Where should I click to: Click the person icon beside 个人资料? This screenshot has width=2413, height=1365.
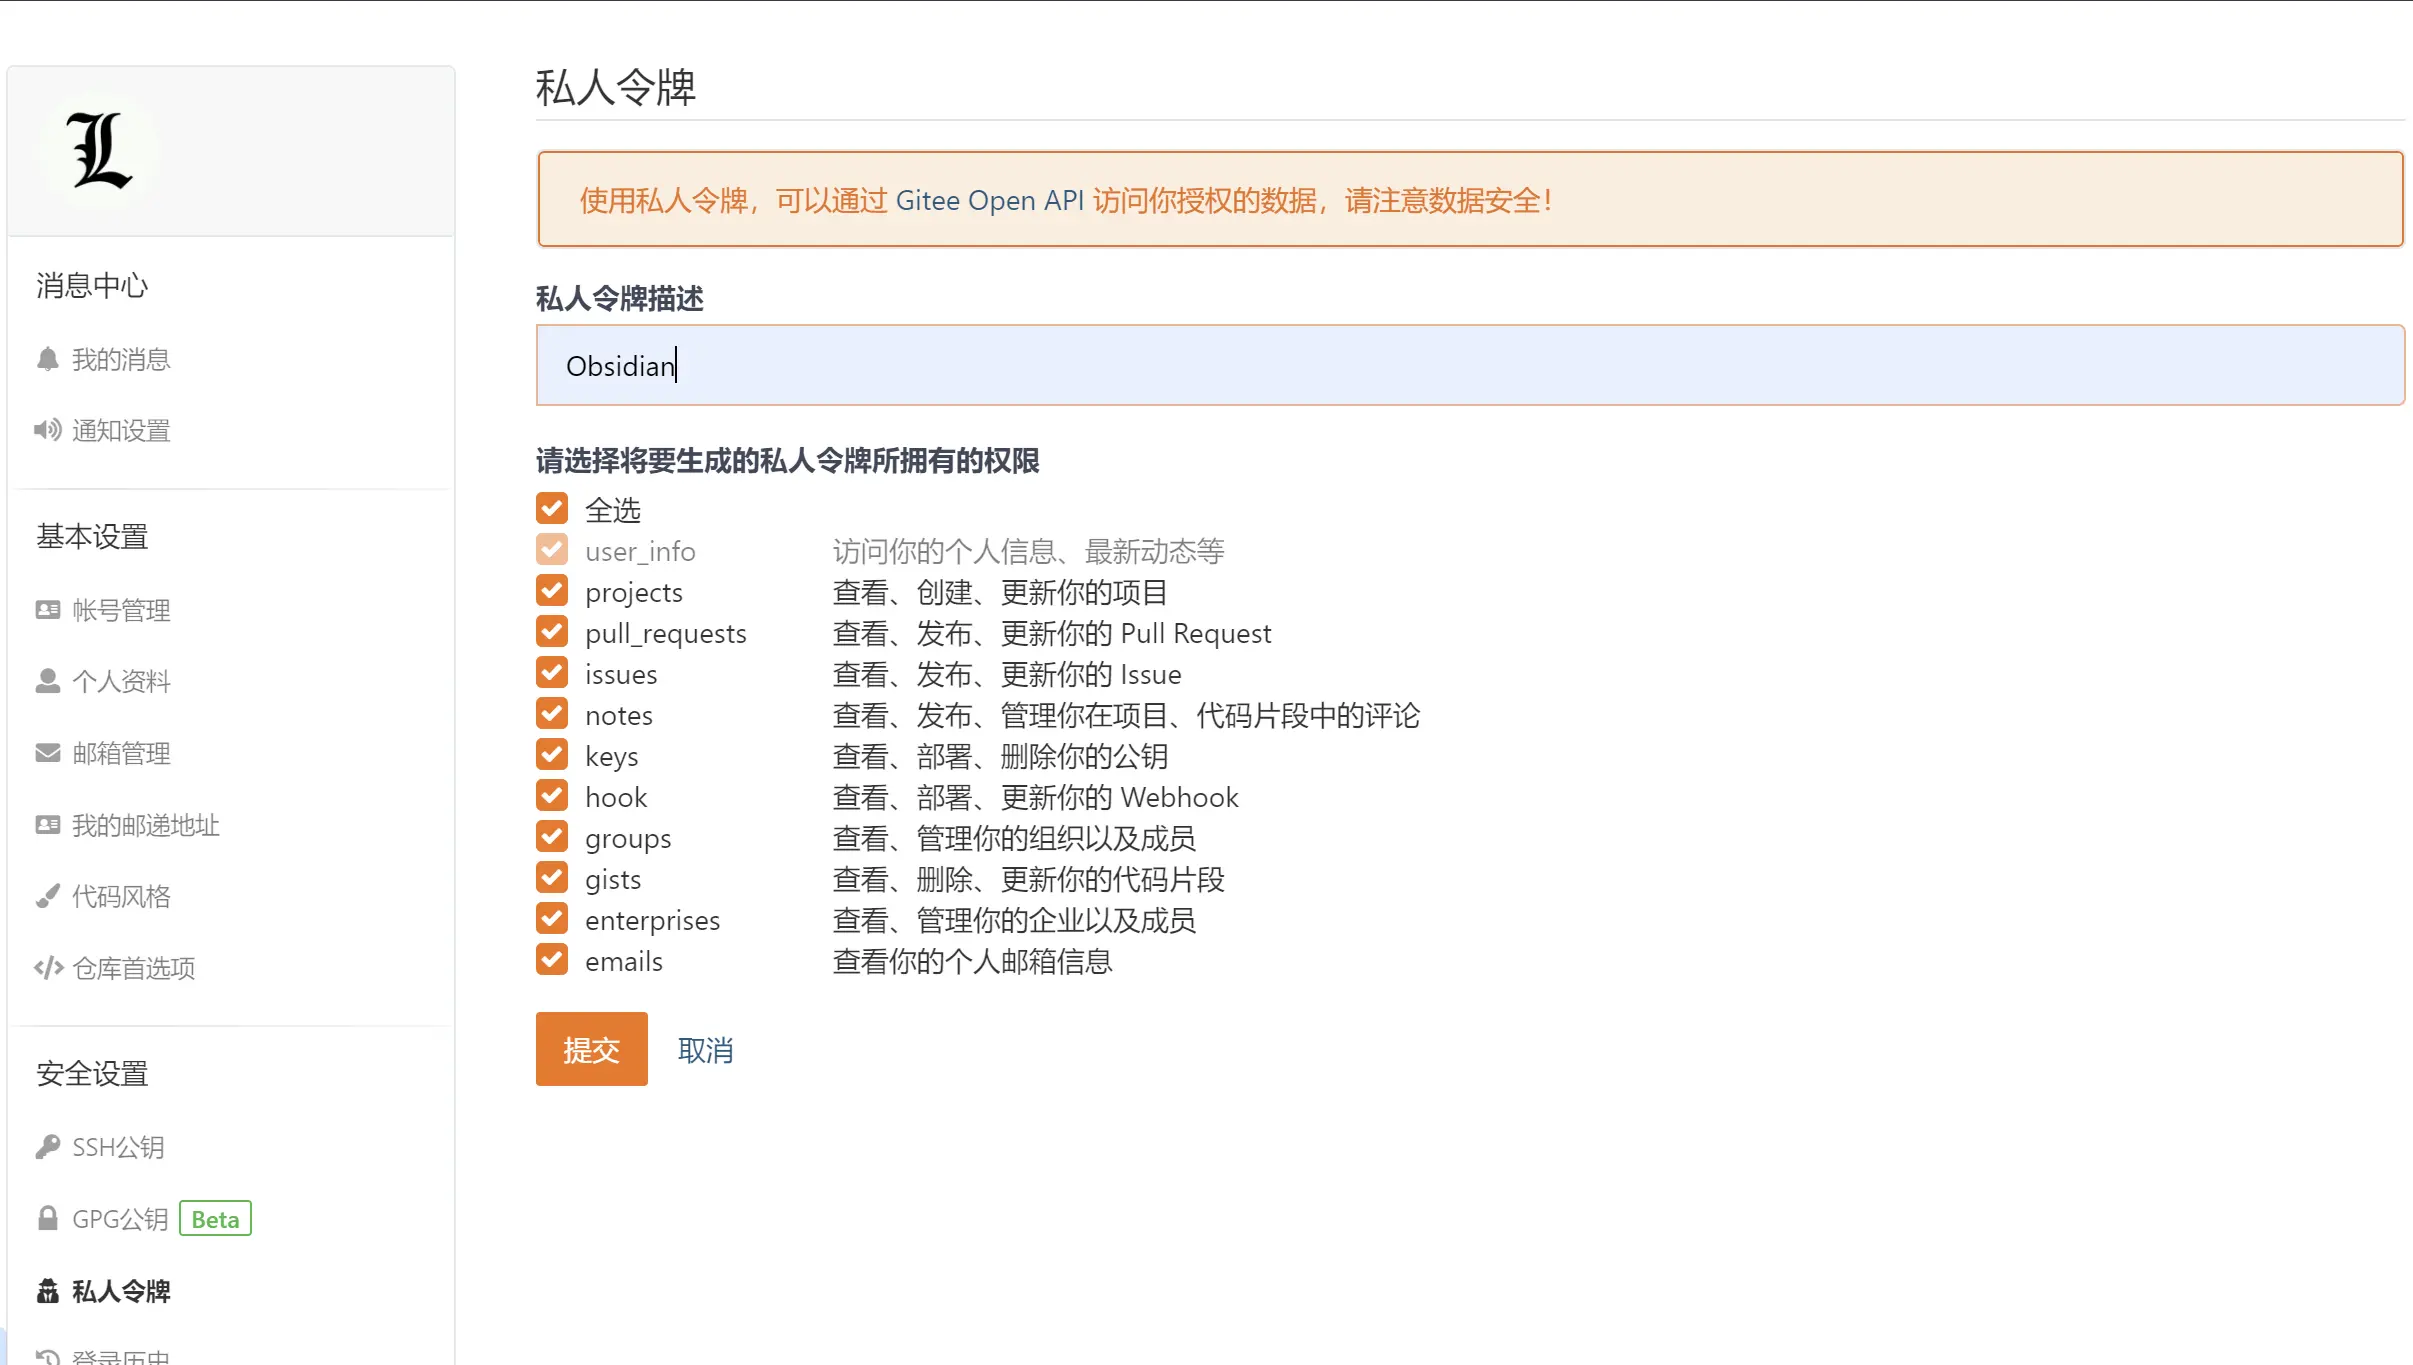(x=47, y=681)
